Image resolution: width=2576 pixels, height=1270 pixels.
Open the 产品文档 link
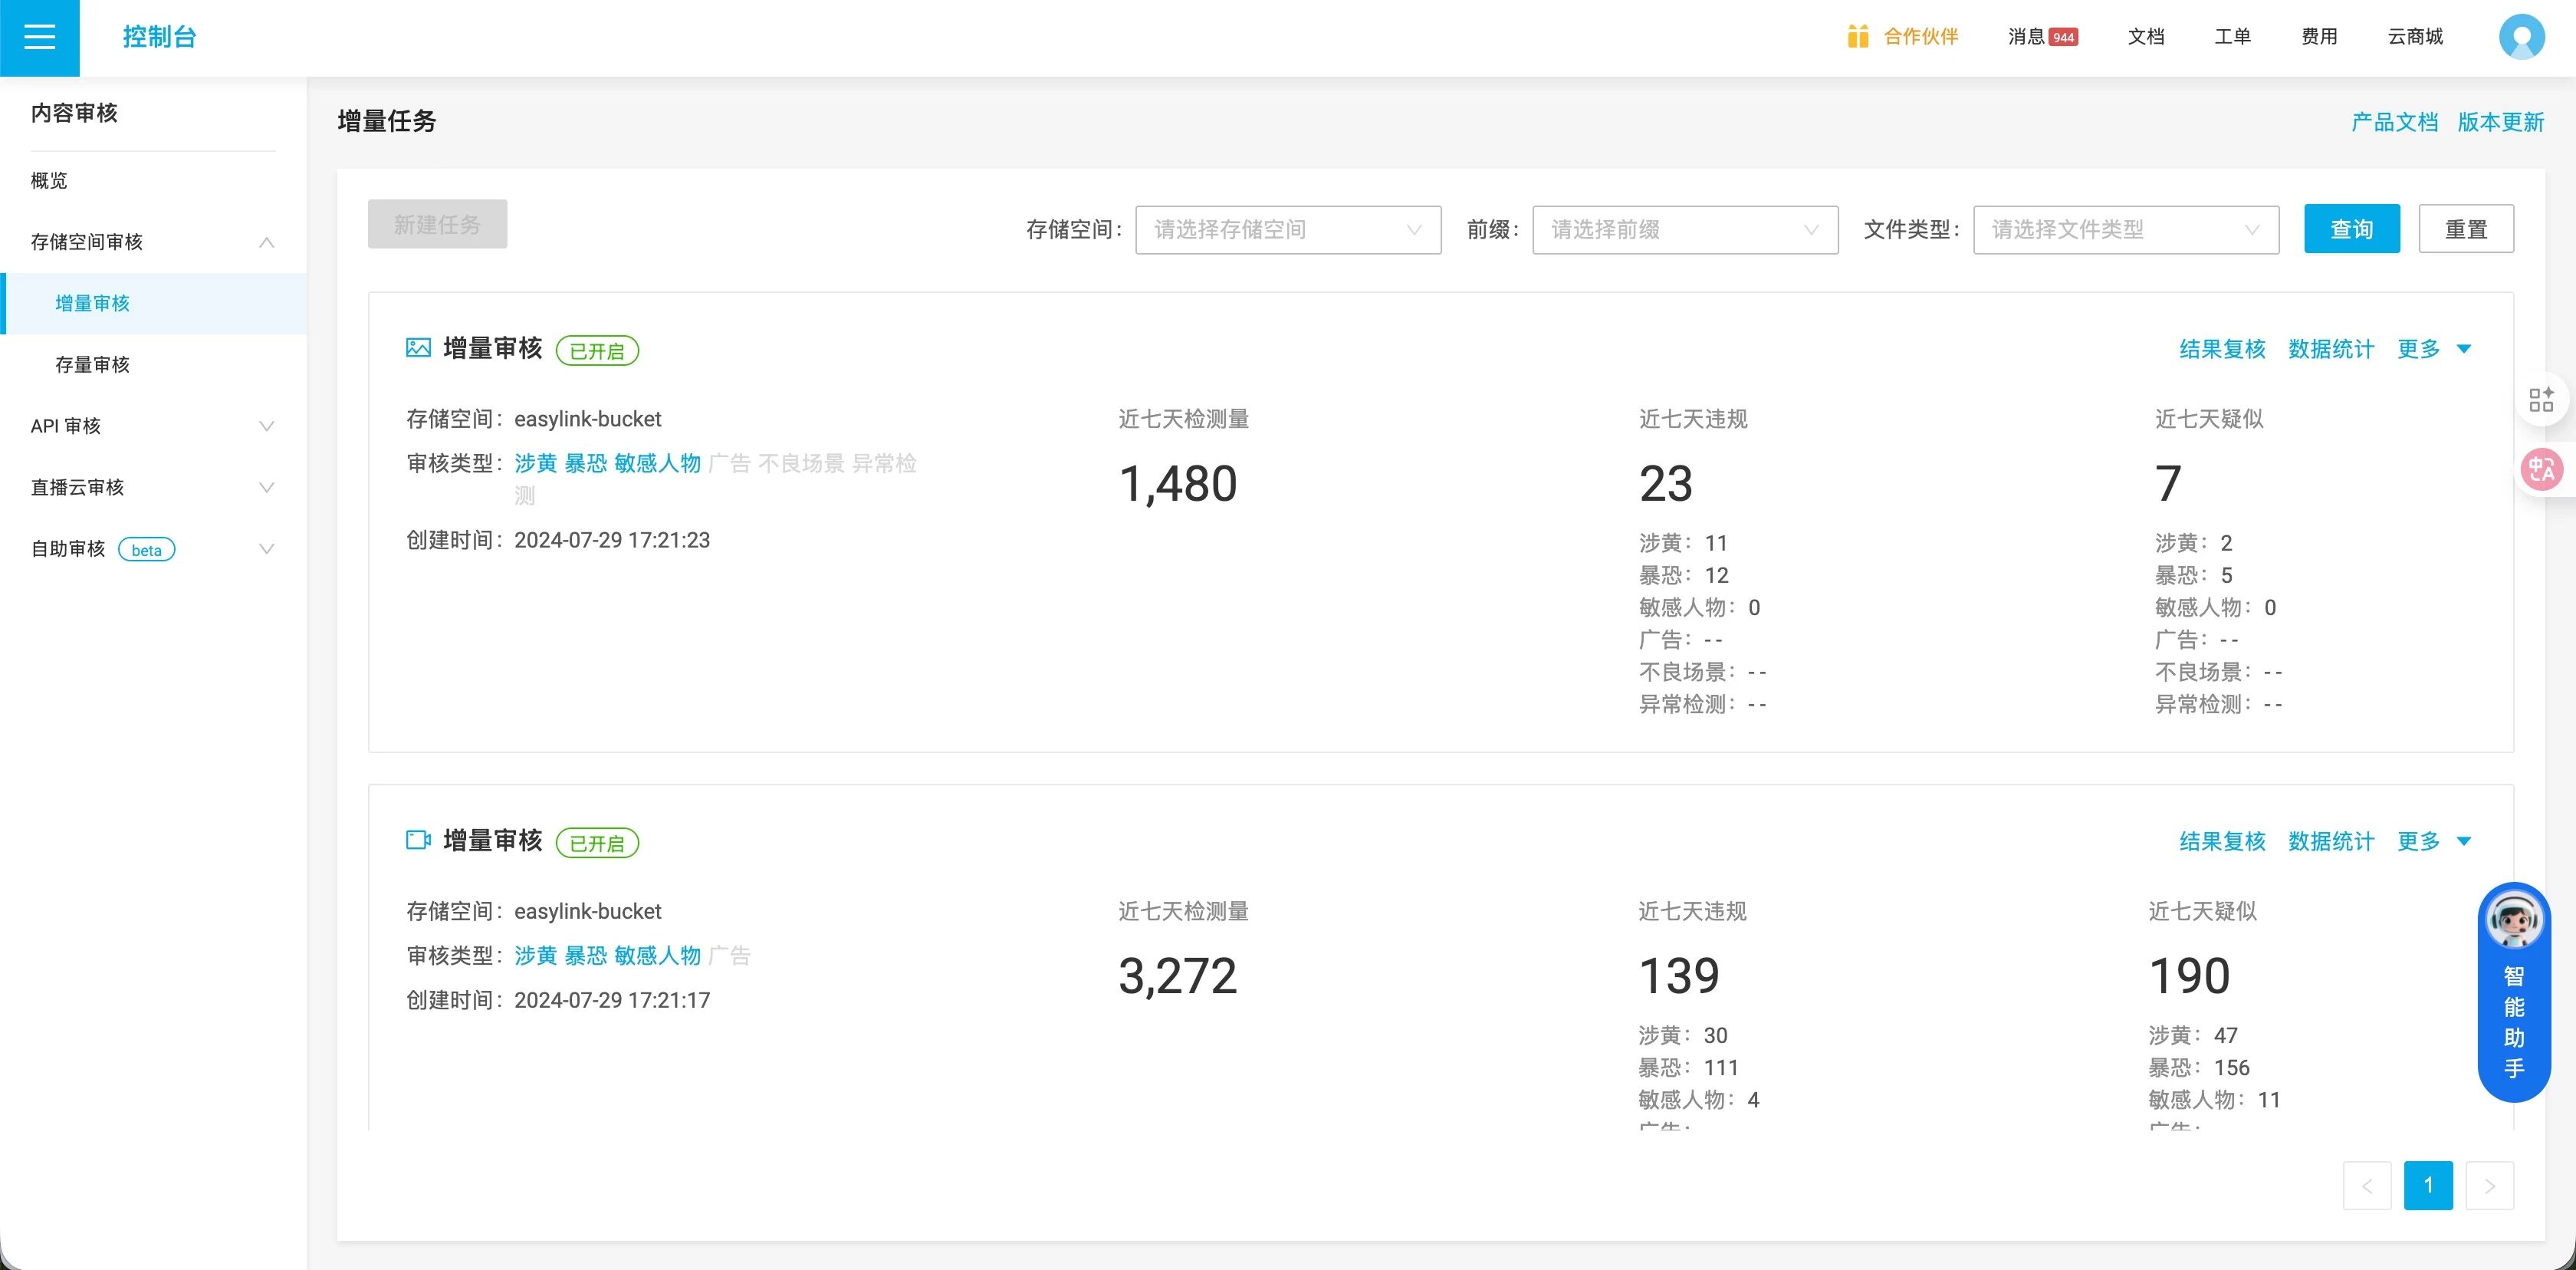coord(2394,122)
